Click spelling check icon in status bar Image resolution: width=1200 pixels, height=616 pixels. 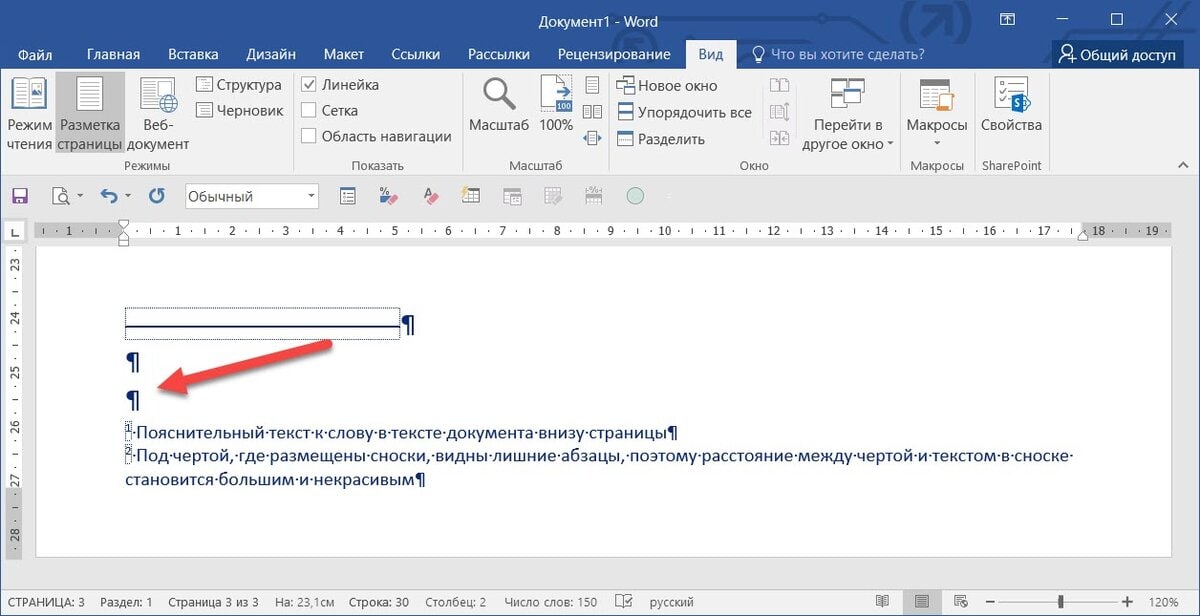click(x=624, y=602)
